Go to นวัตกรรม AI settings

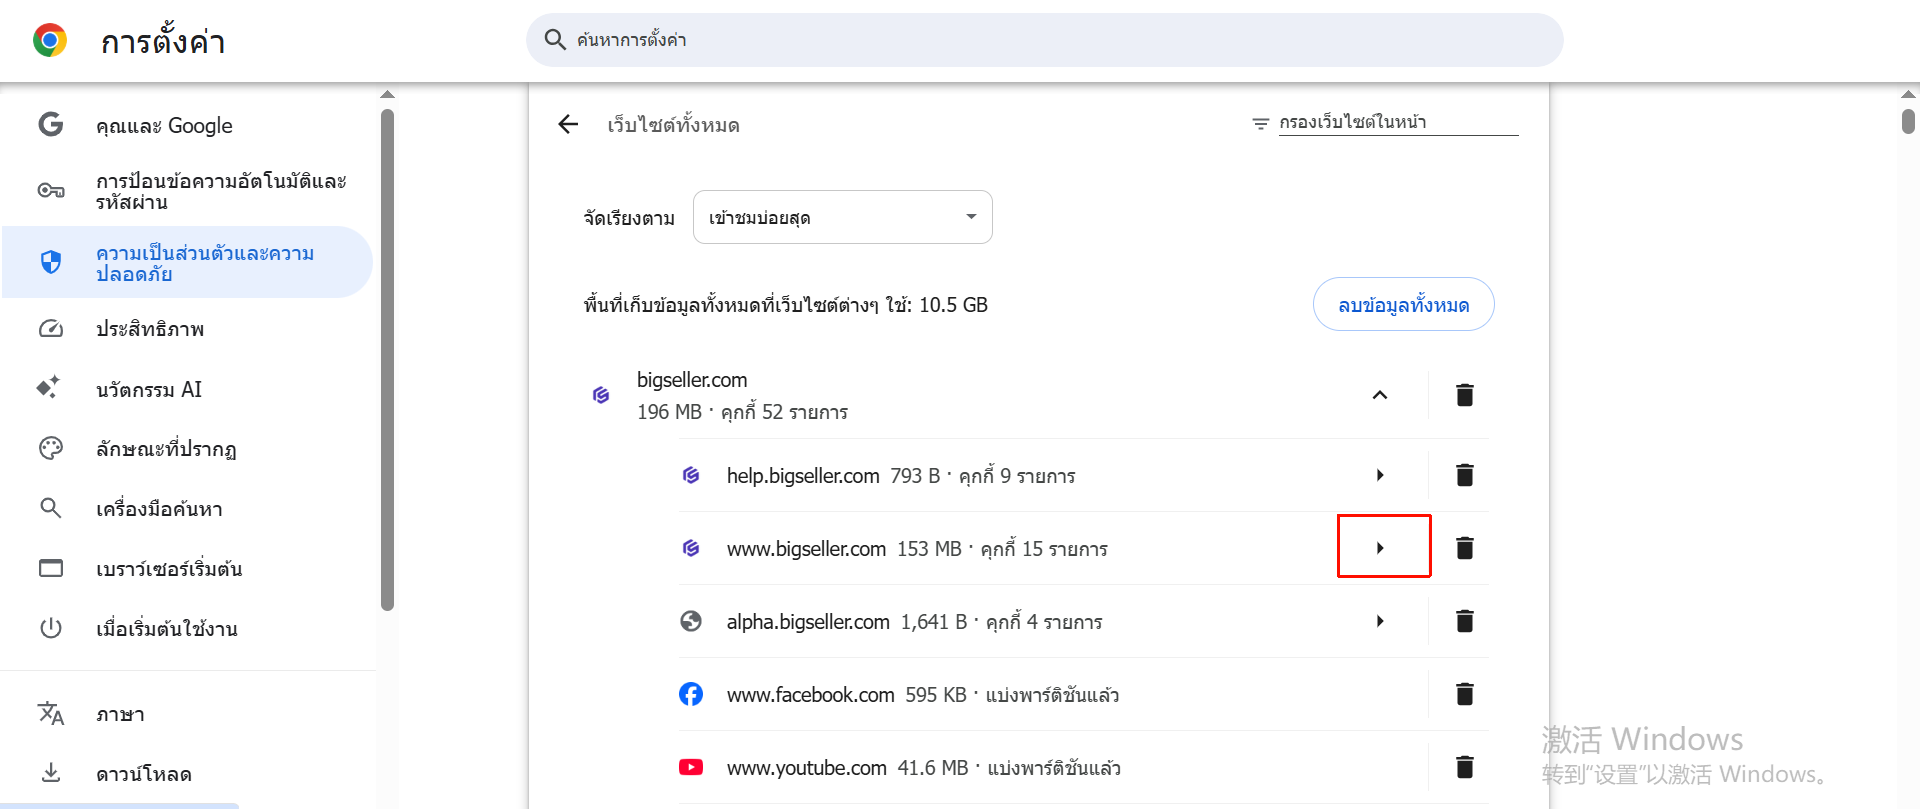149,389
